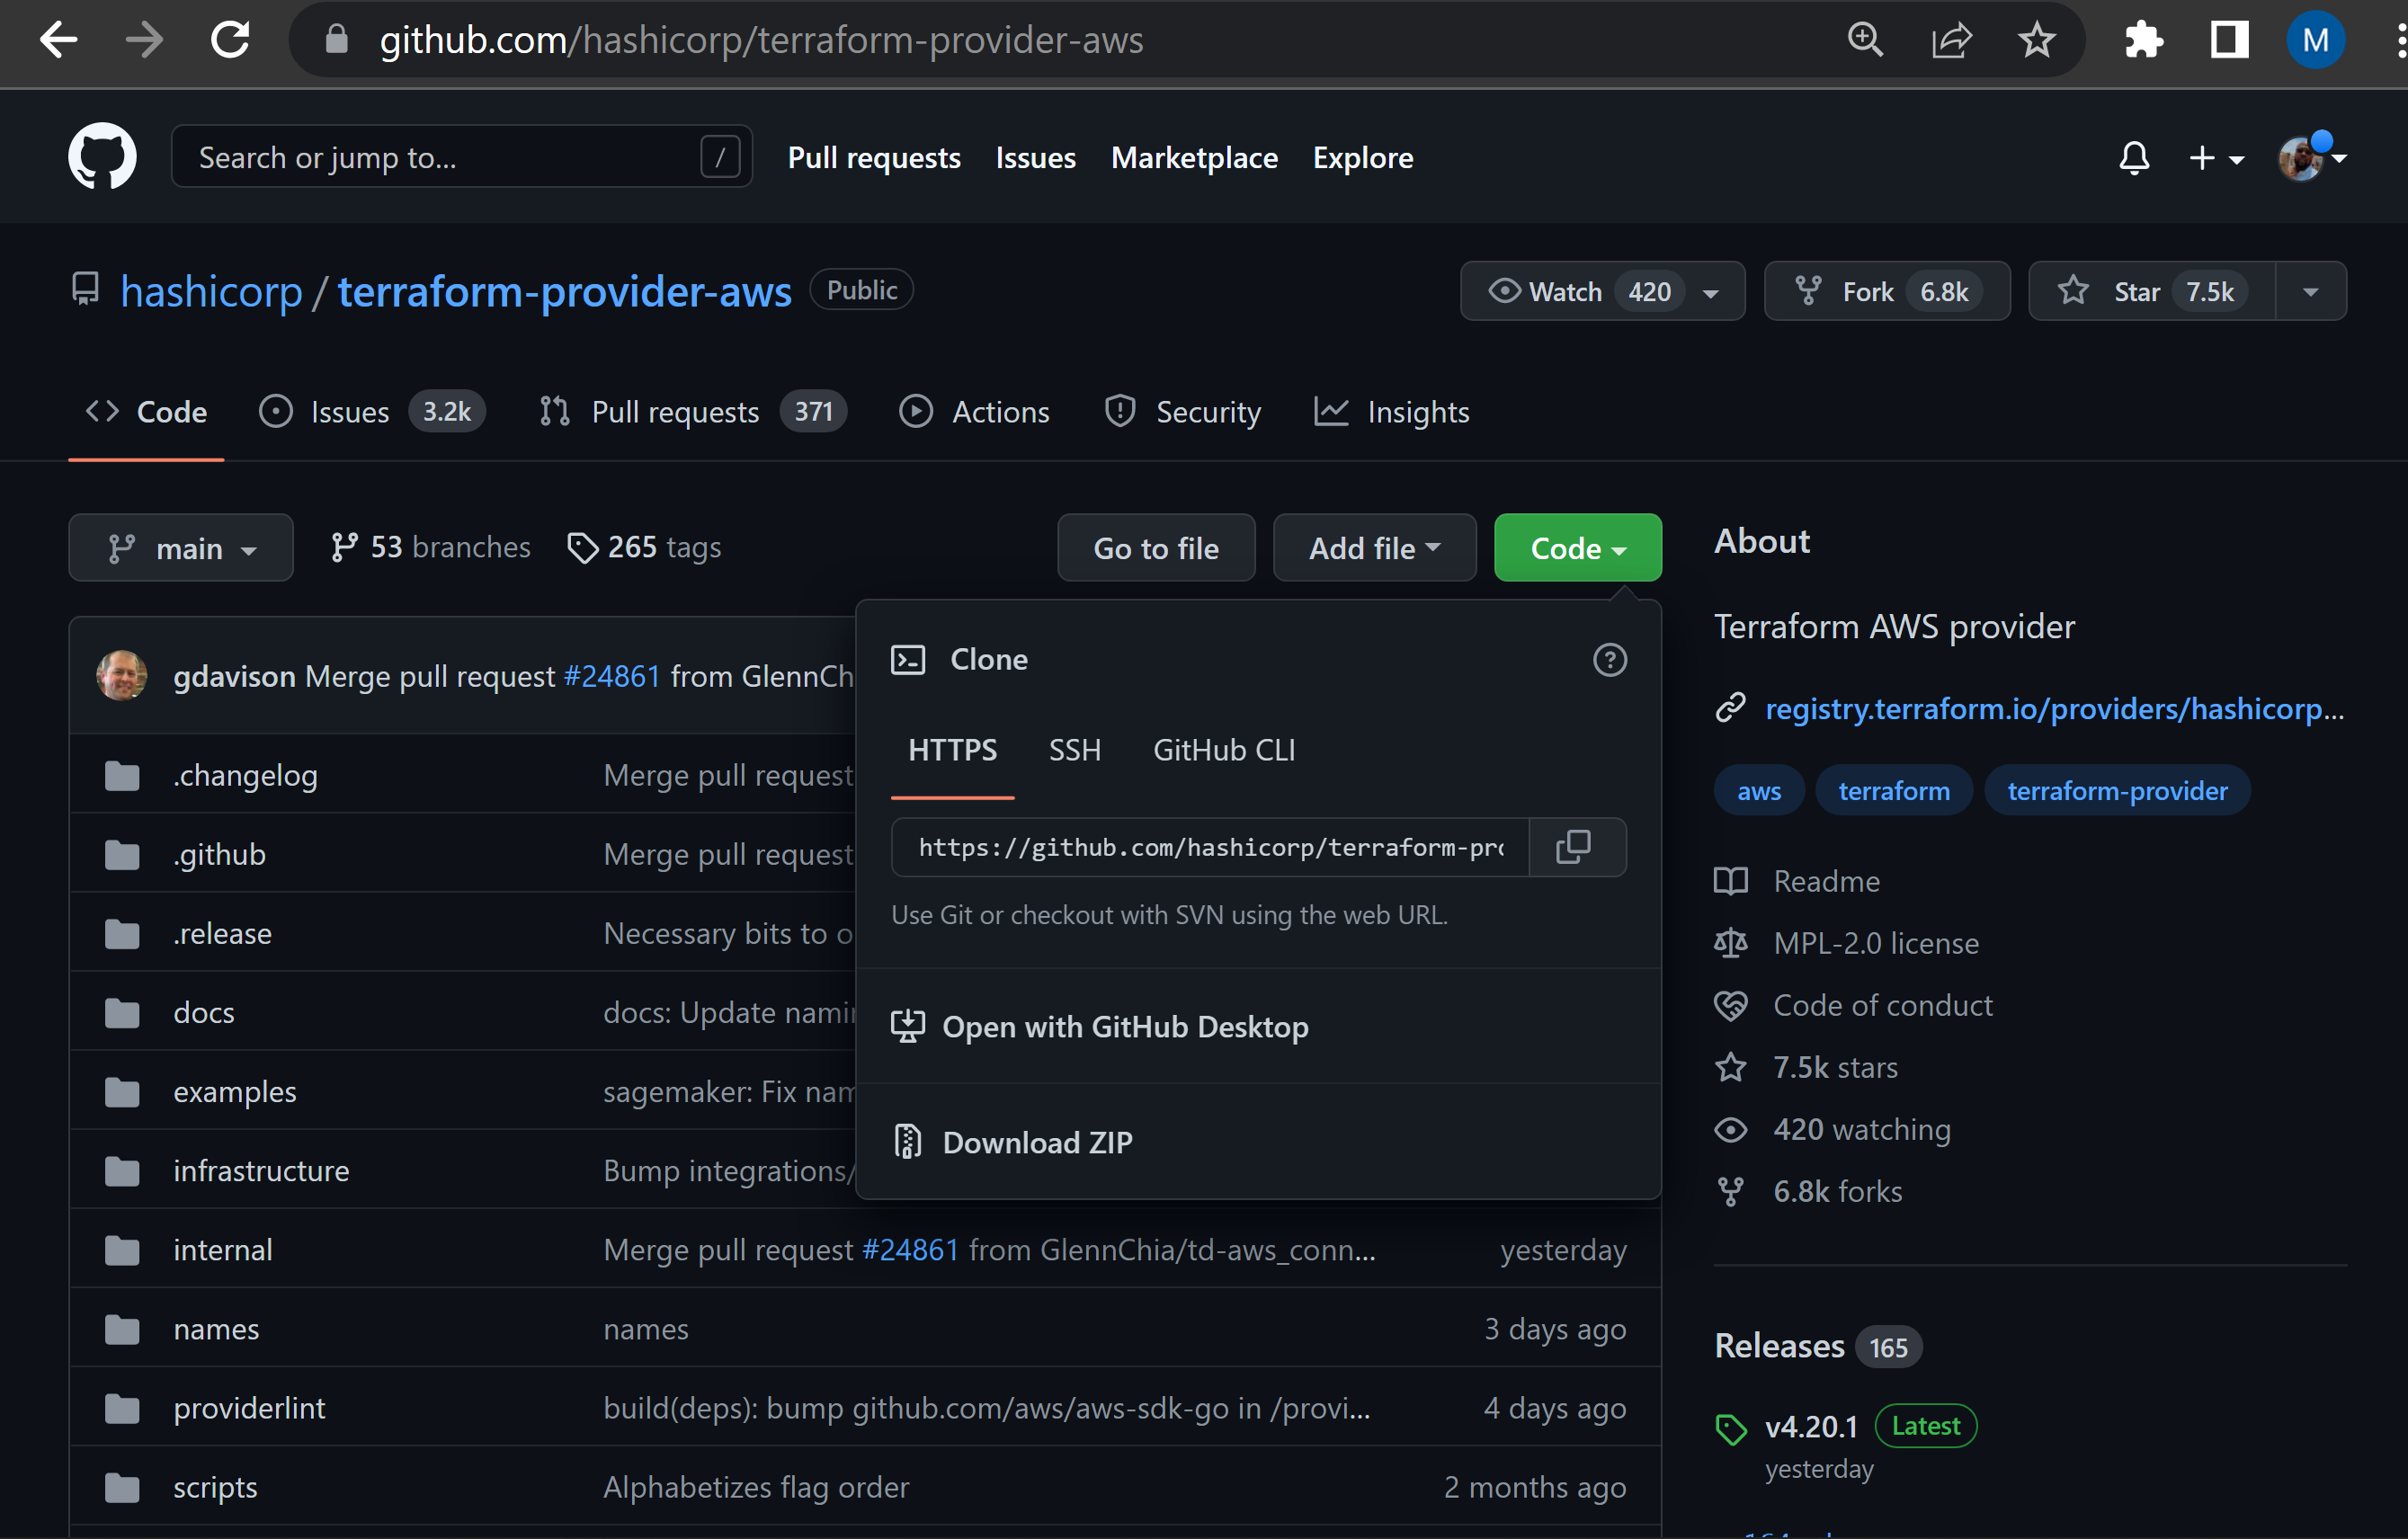Image resolution: width=2408 pixels, height=1539 pixels.
Task: Open the main branch selector
Action: [181, 548]
